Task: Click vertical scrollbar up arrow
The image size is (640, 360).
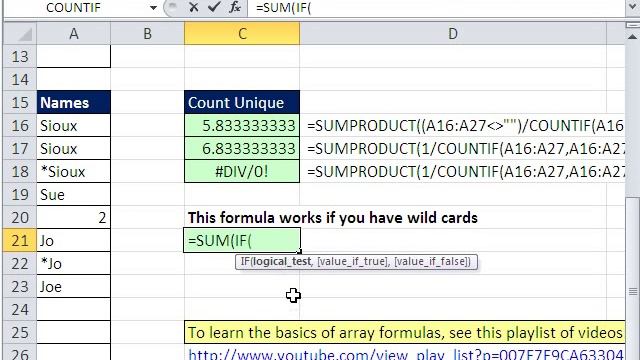Action: coord(632,37)
